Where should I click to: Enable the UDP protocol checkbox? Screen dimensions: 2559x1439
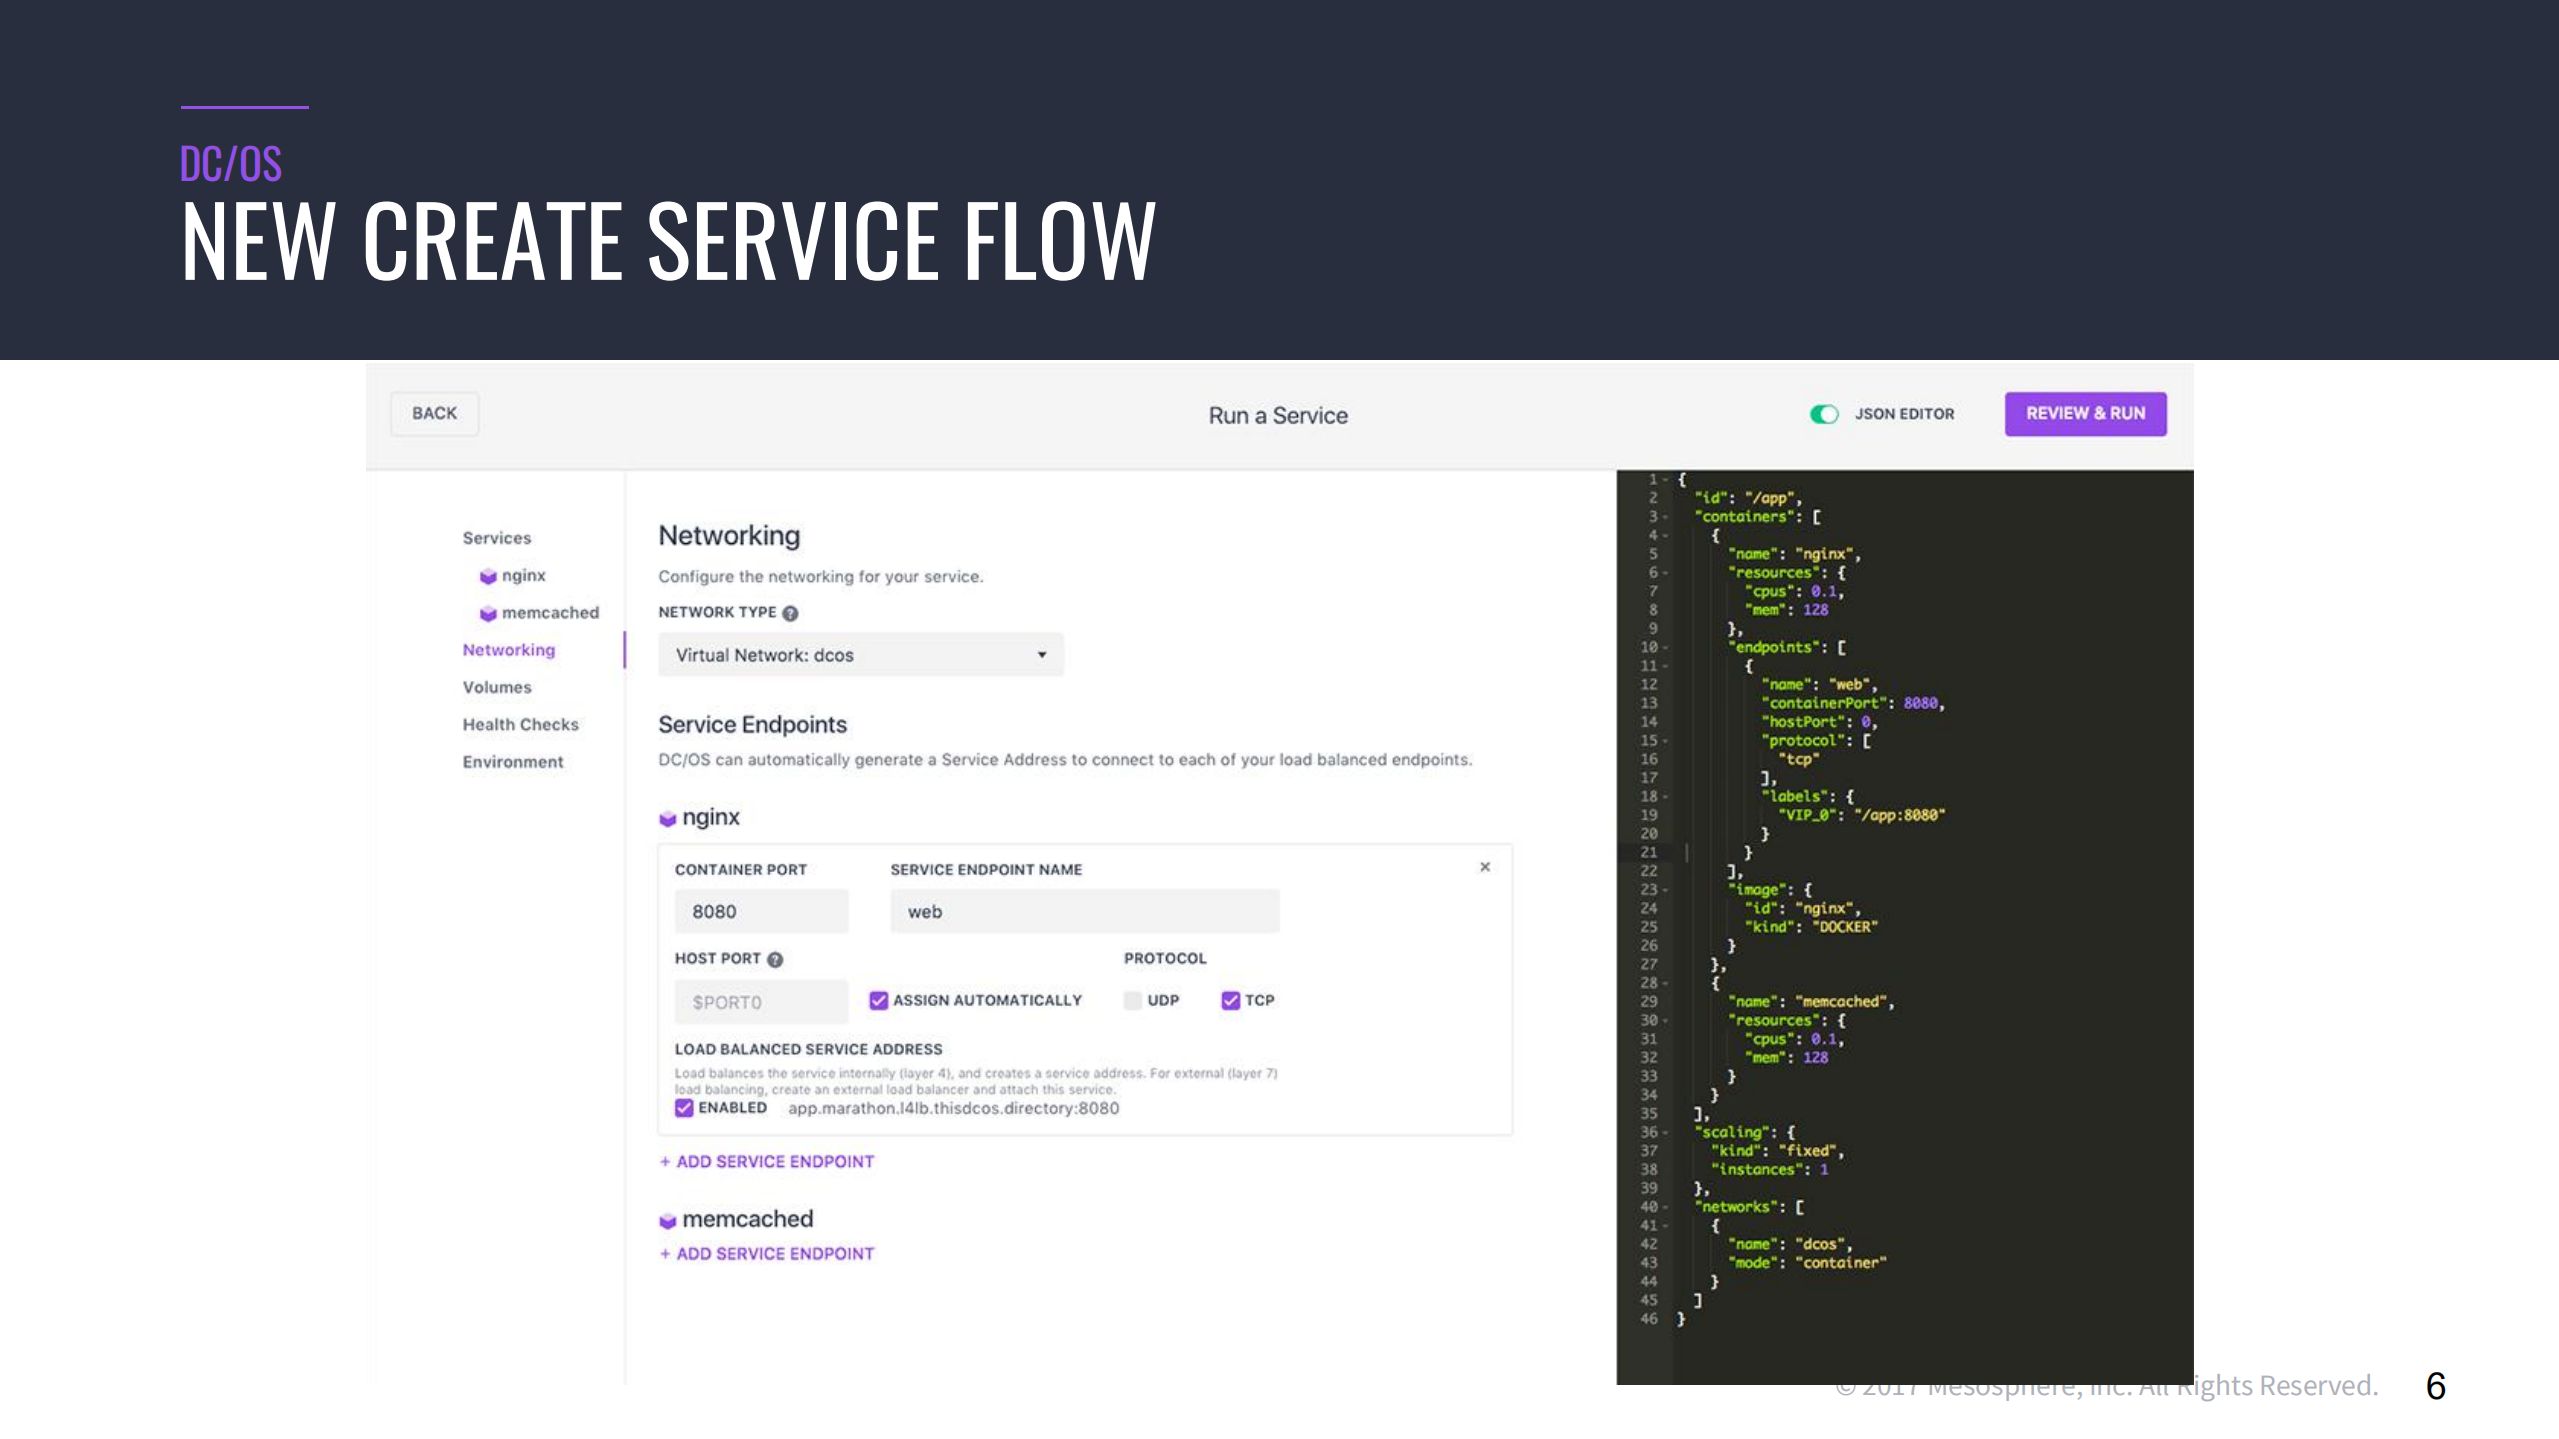click(x=1133, y=1000)
